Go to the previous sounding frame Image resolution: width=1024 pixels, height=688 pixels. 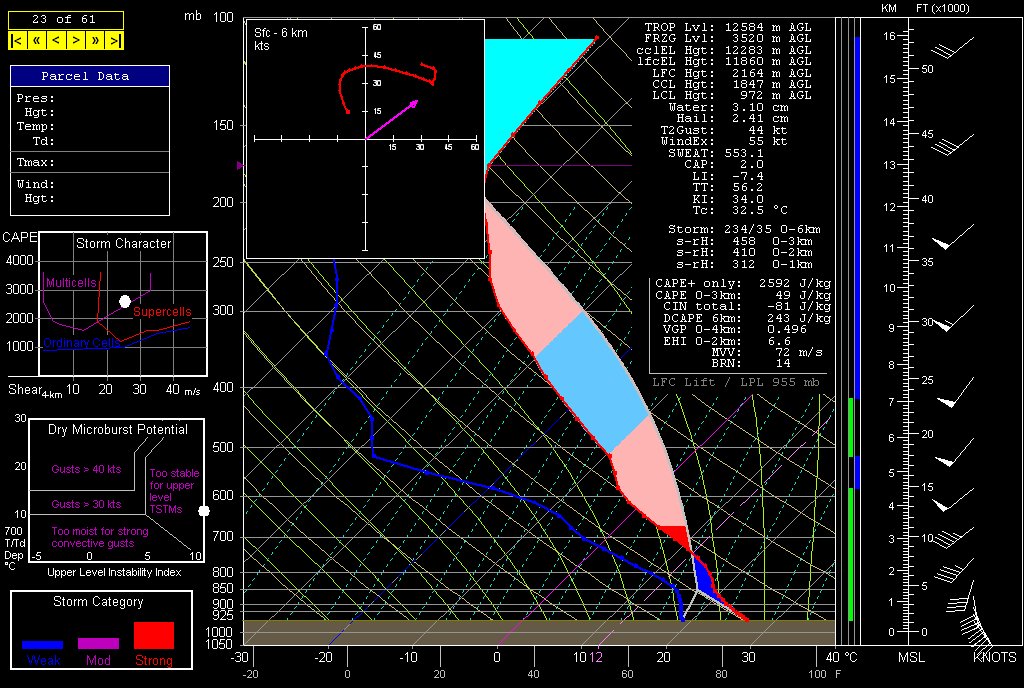(56, 41)
